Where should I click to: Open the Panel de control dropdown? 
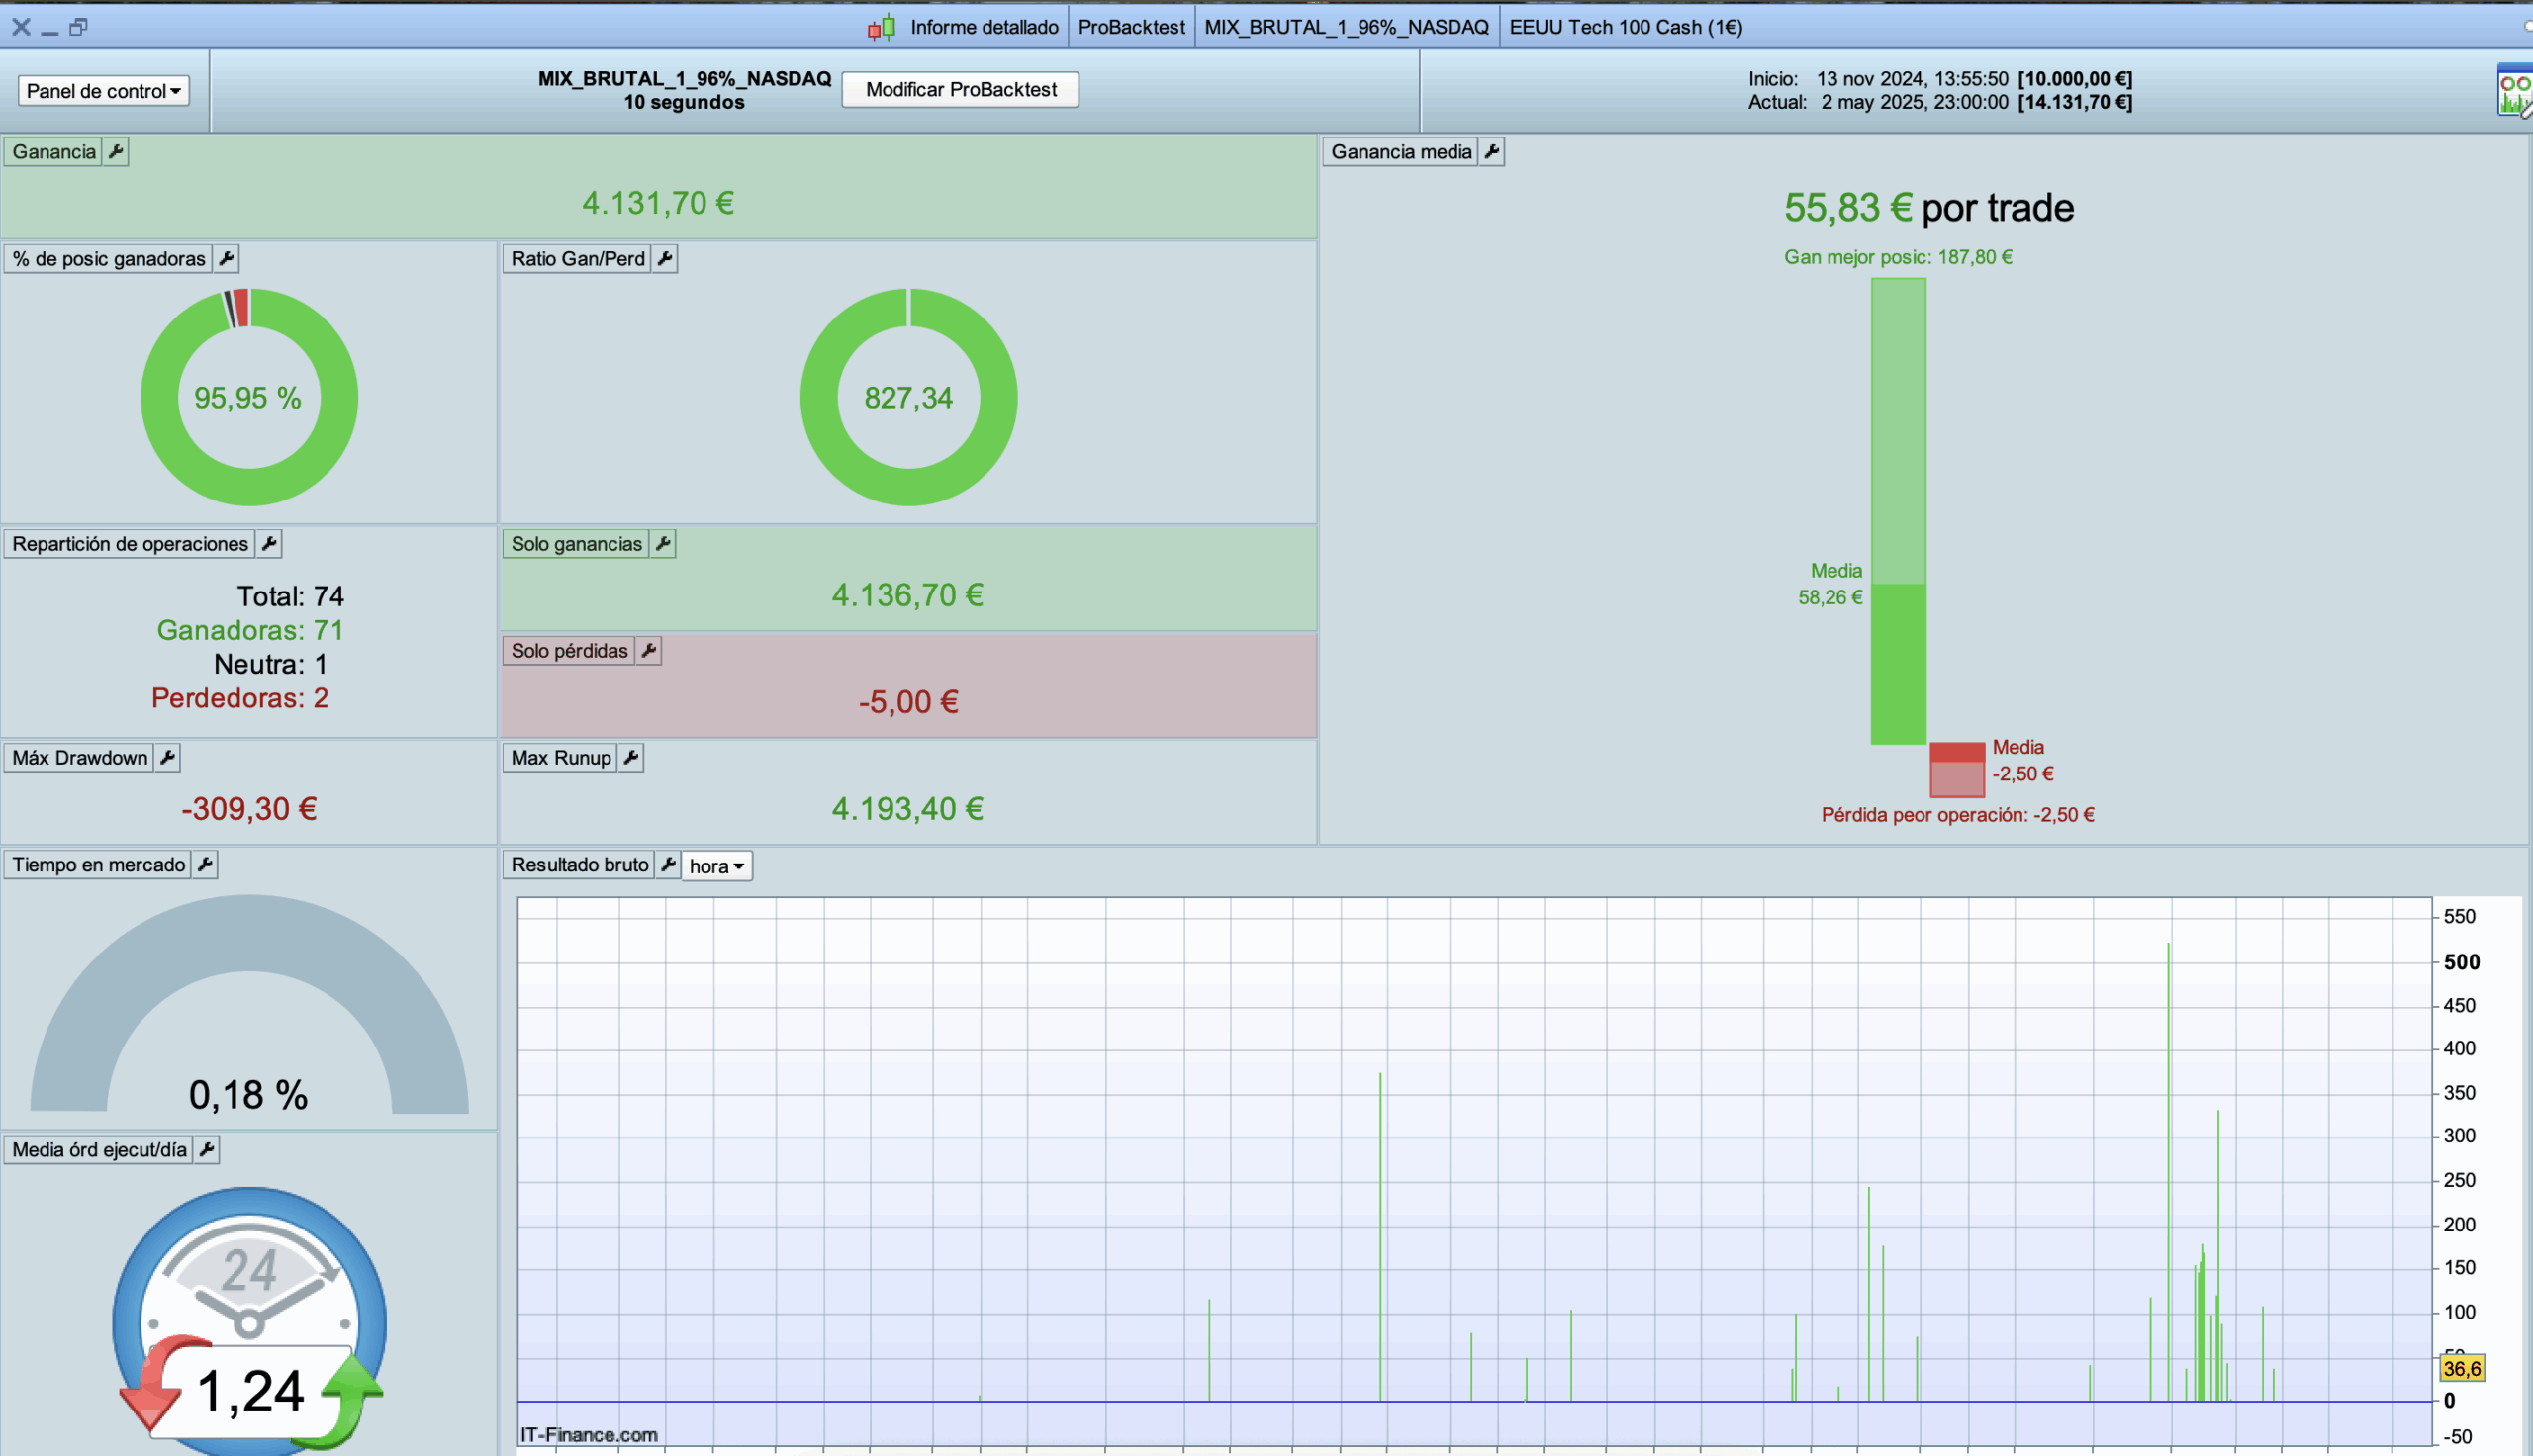pos(103,91)
